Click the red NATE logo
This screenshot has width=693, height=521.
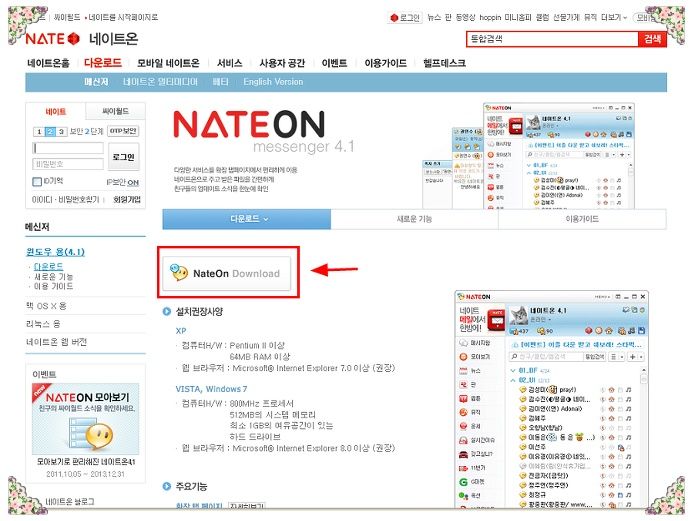click(x=52, y=39)
